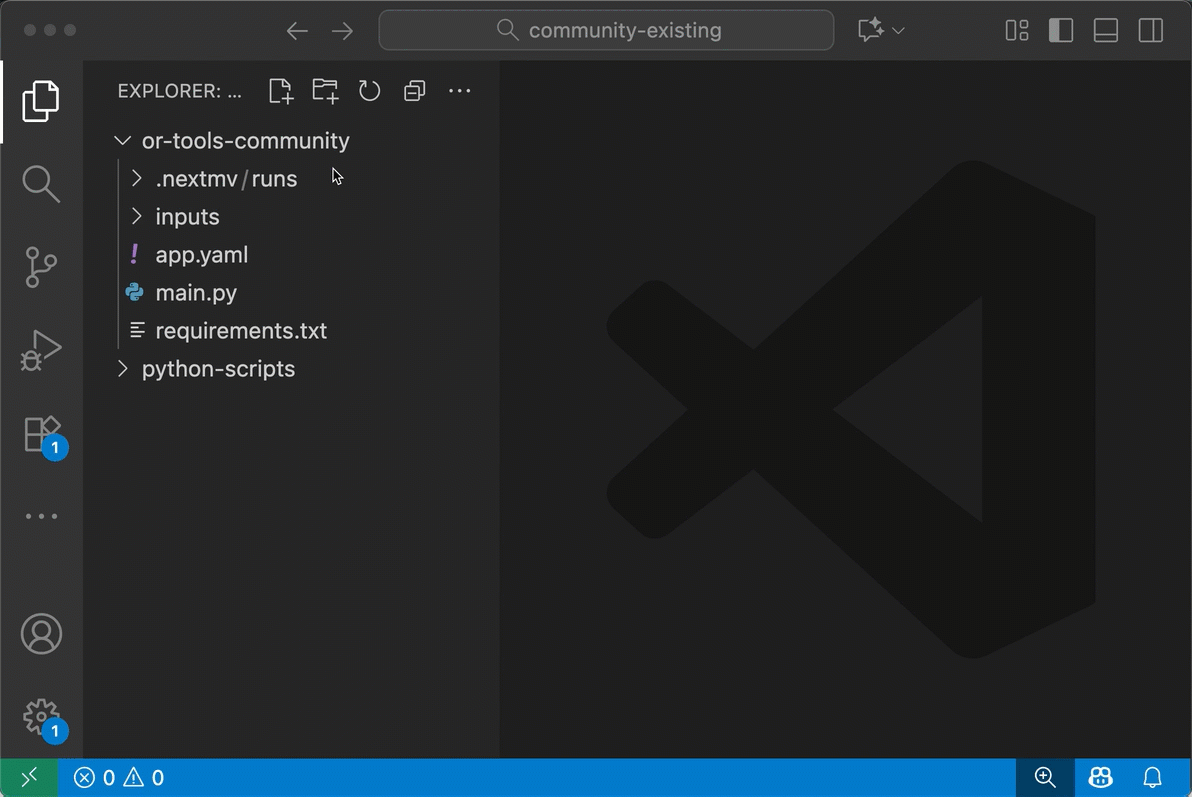Viewport: 1192px width, 797px height.
Task: Expand the inputs folder
Action: point(292,217)
